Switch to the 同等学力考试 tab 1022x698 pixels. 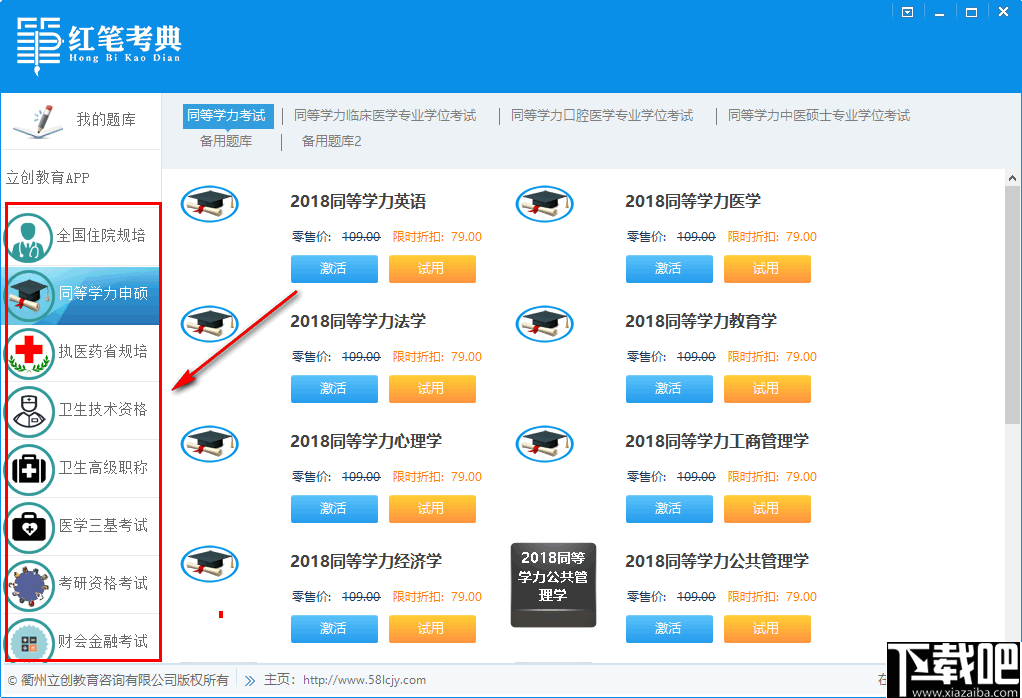pos(227,115)
